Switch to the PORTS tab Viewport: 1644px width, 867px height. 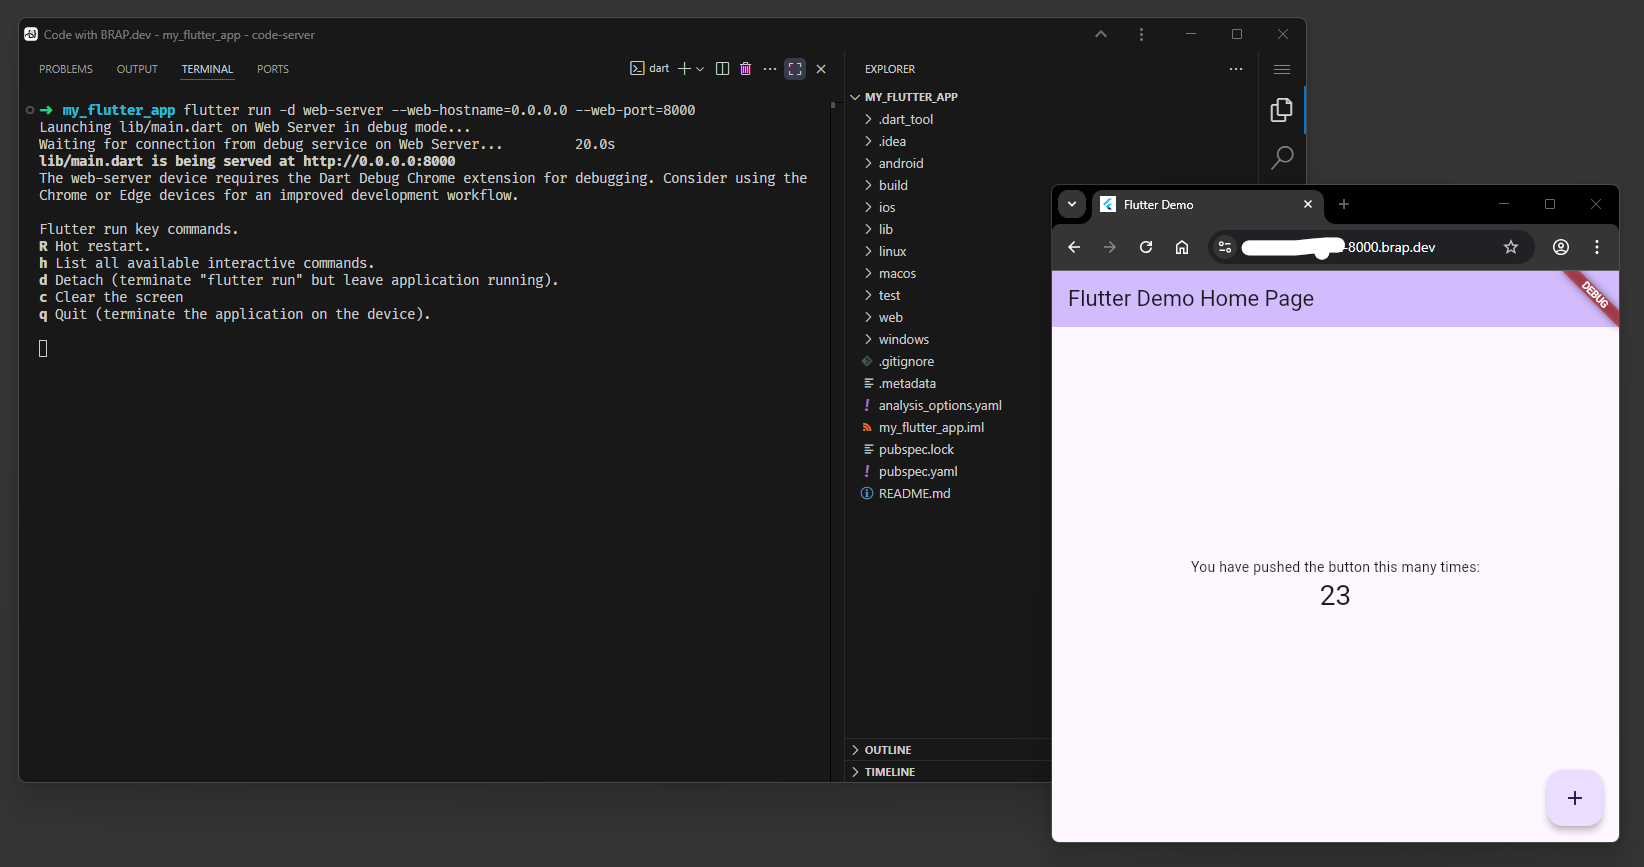[272, 69]
